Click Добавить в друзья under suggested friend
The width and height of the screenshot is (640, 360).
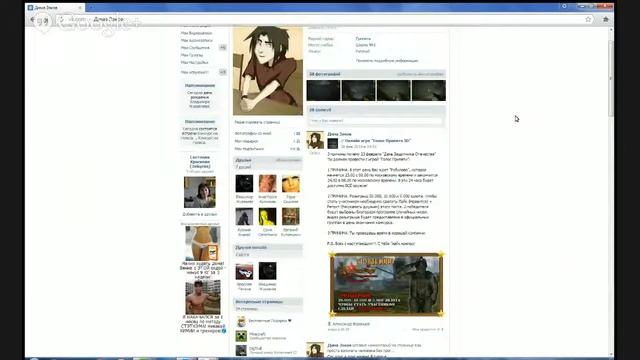pyautogui.click(x=200, y=214)
